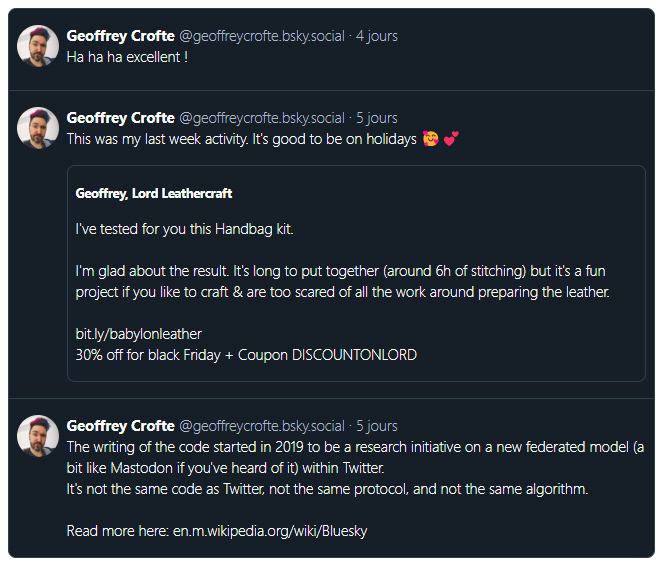
Task: Open Geoffrey Crofte's name on the holidays post
Action: pyautogui.click(x=120, y=118)
